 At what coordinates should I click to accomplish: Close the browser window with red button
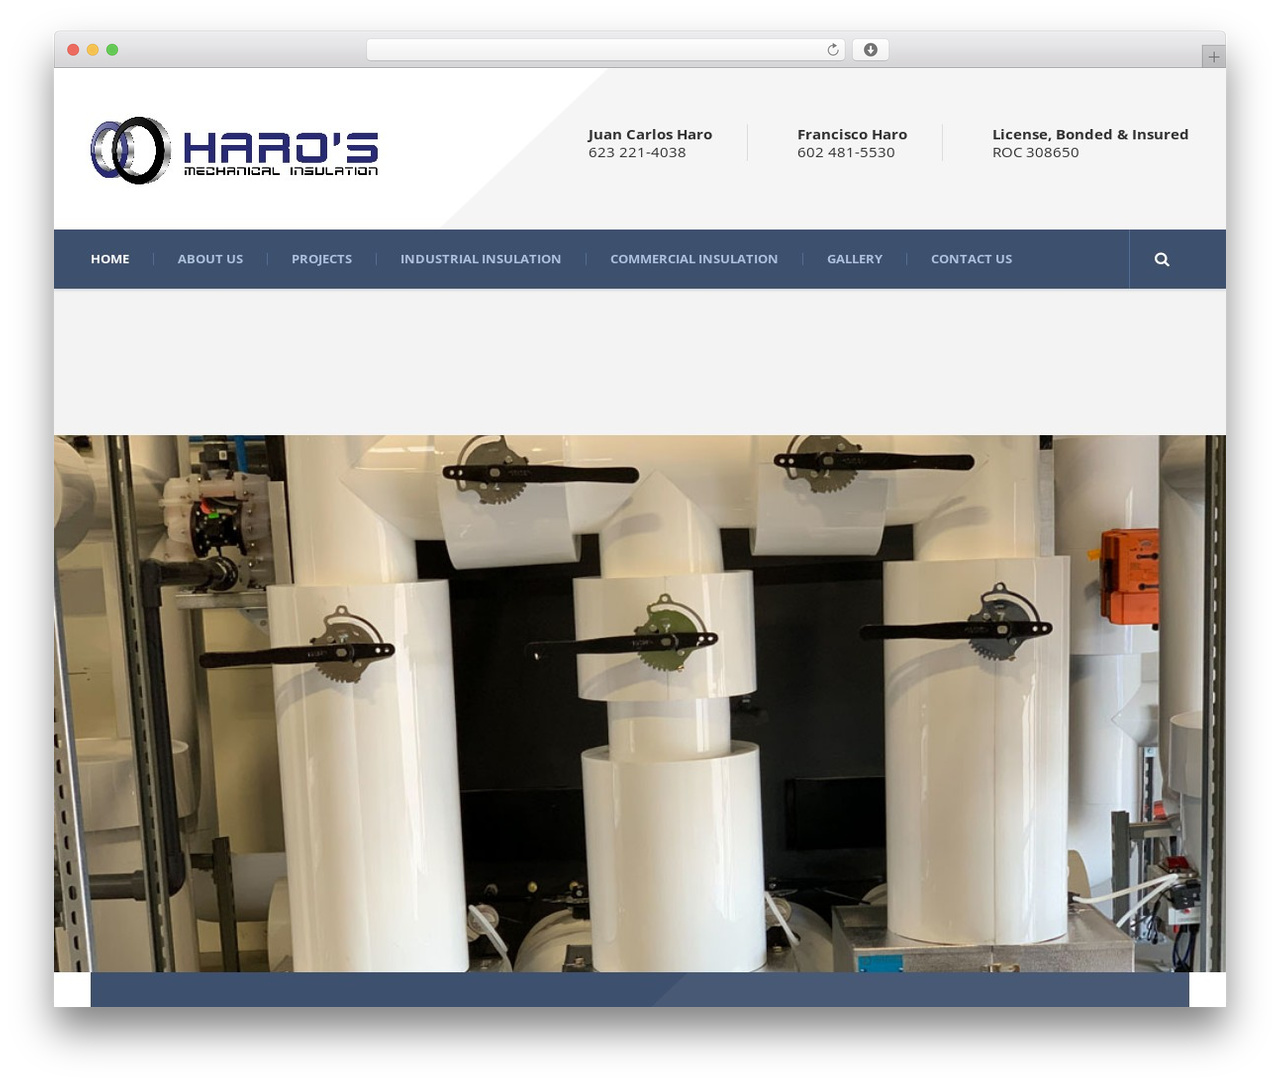73,50
